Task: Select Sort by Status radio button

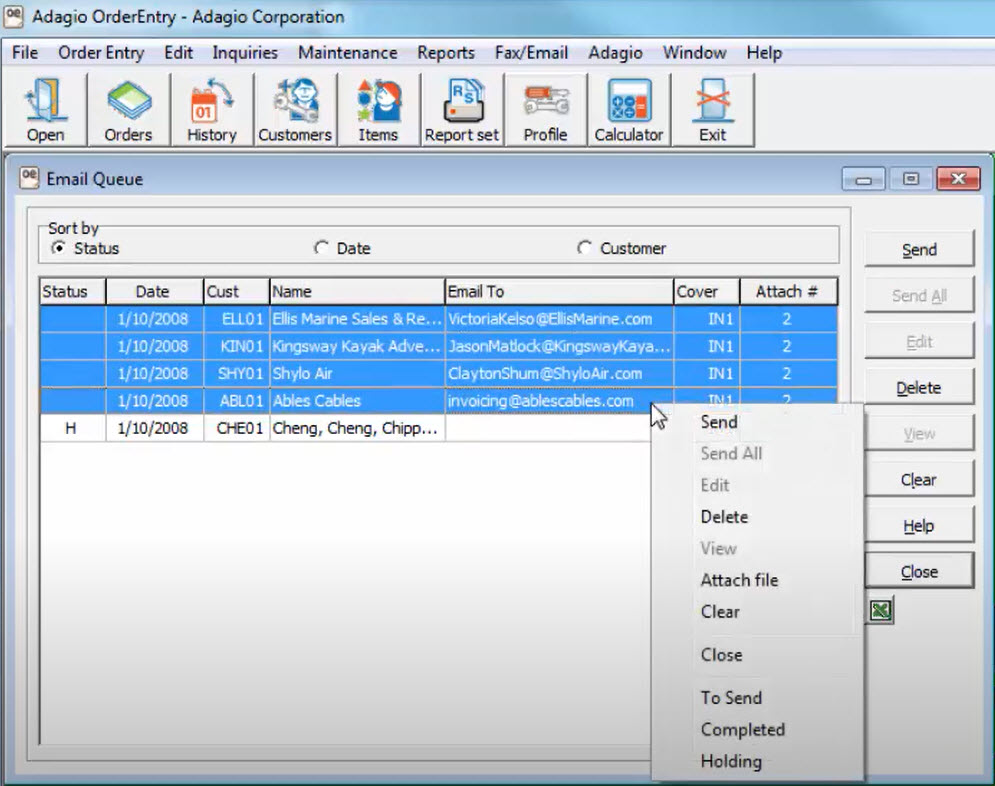Action: click(x=58, y=247)
